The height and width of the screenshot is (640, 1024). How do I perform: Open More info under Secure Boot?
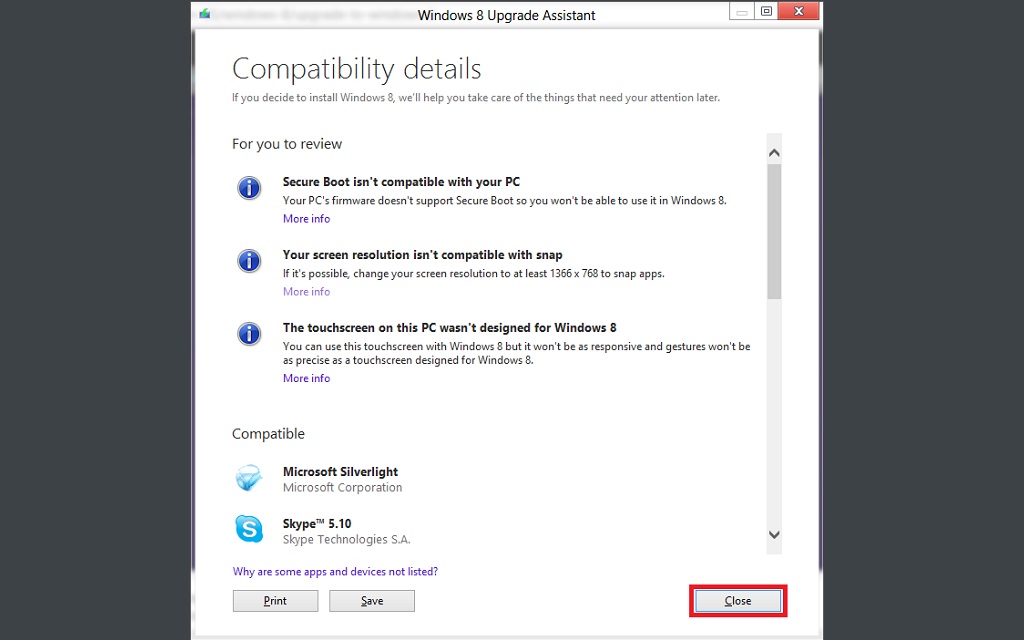[306, 219]
